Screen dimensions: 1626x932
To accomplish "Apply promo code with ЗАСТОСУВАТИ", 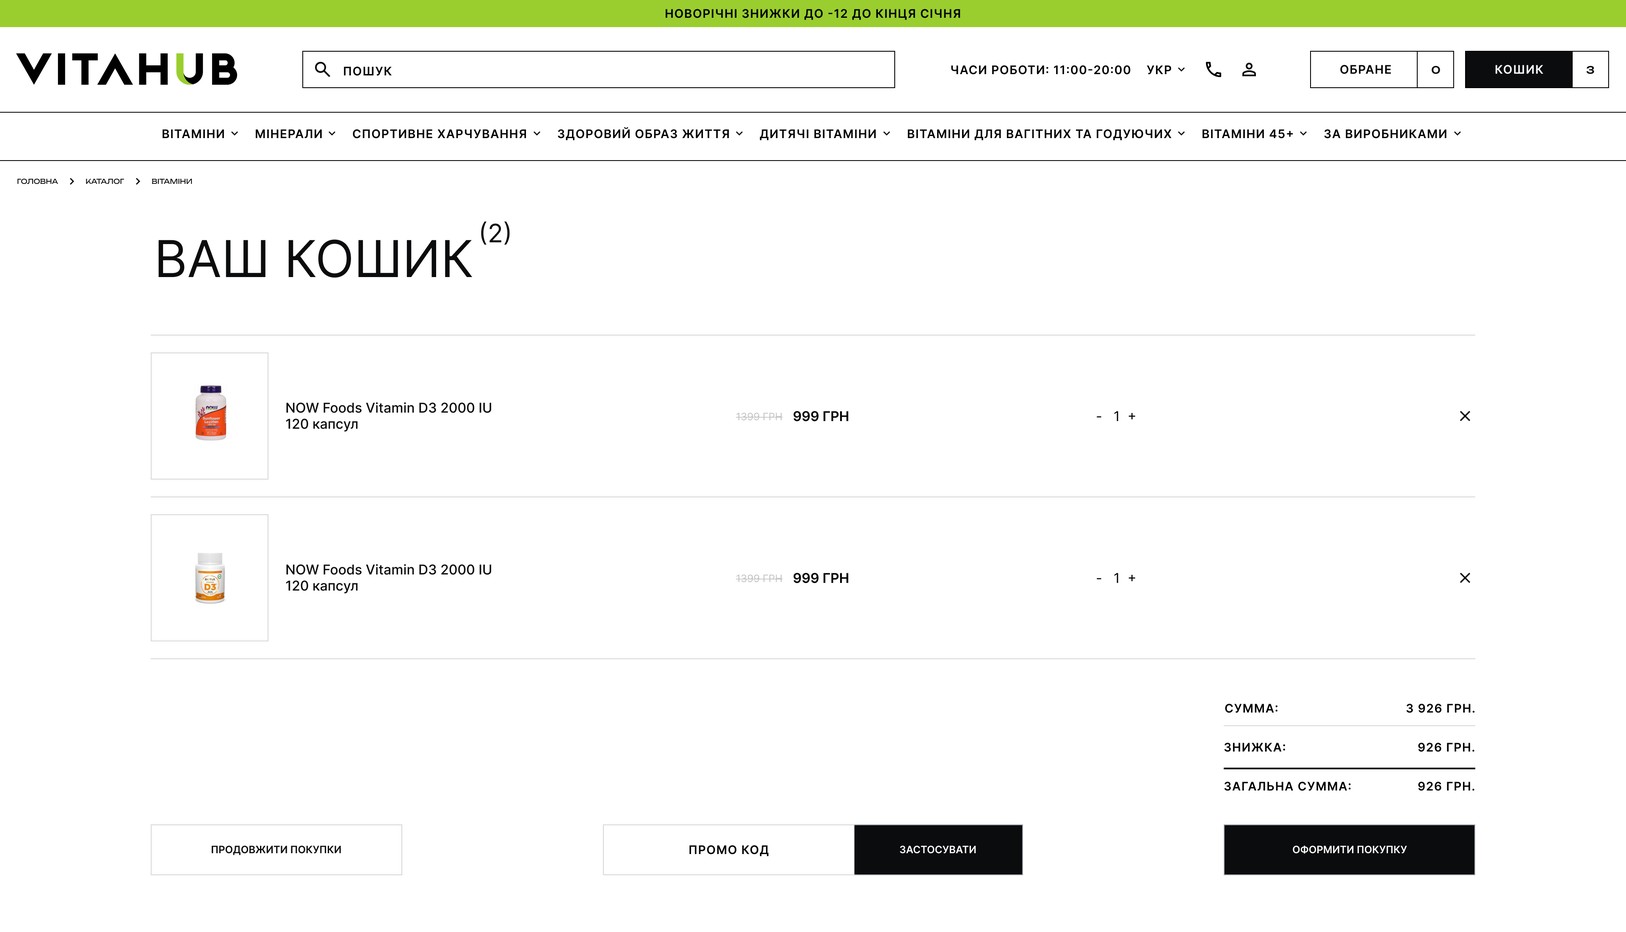I will pyautogui.click(x=938, y=850).
